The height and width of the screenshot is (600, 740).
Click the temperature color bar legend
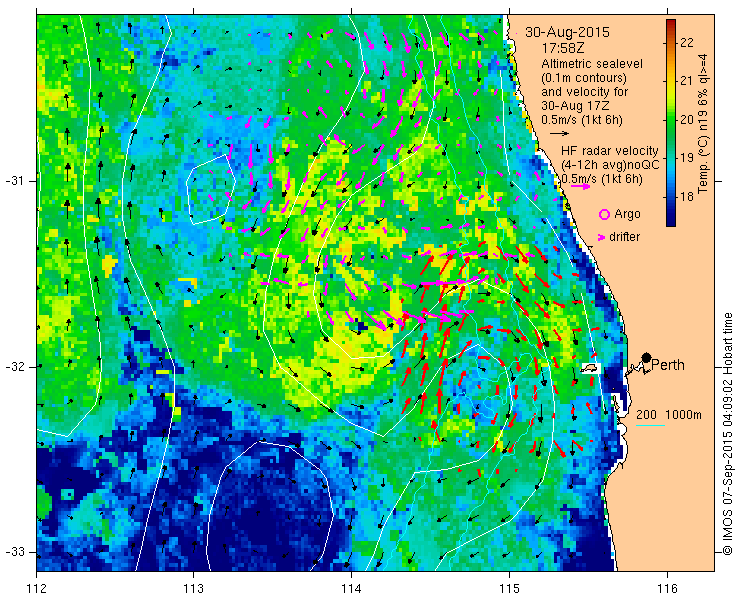click(671, 123)
